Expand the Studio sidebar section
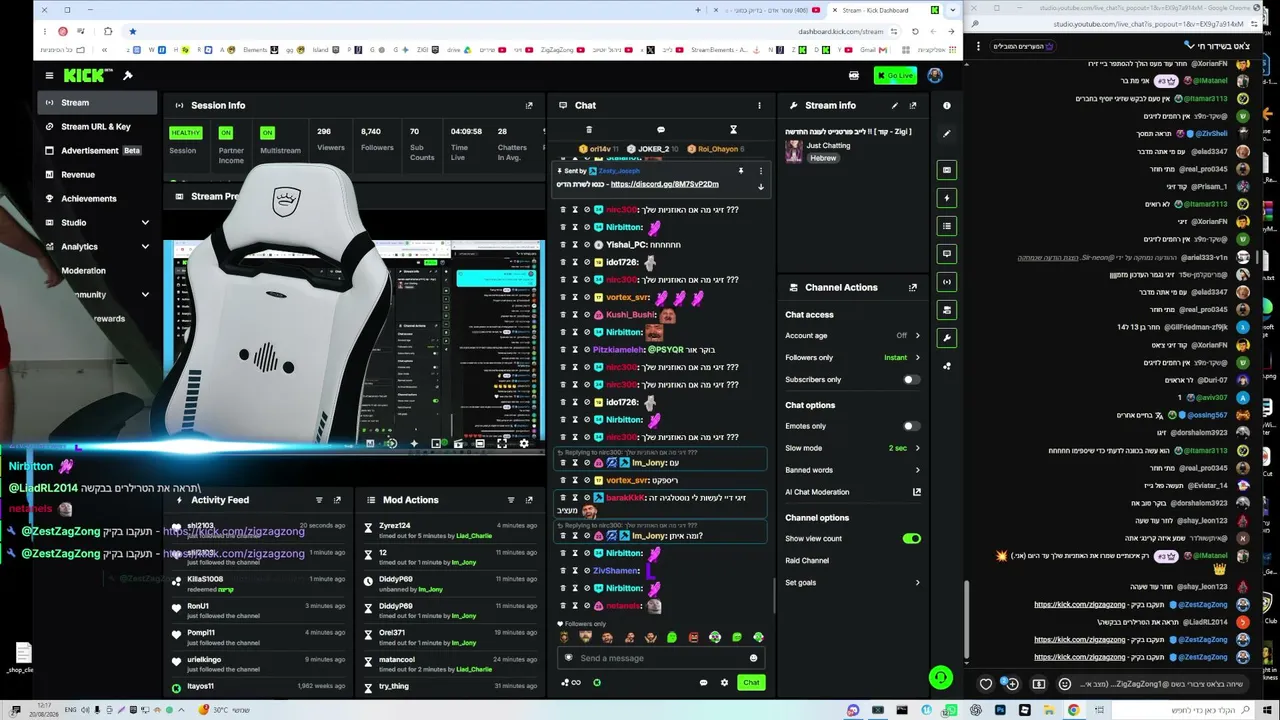 [145, 223]
